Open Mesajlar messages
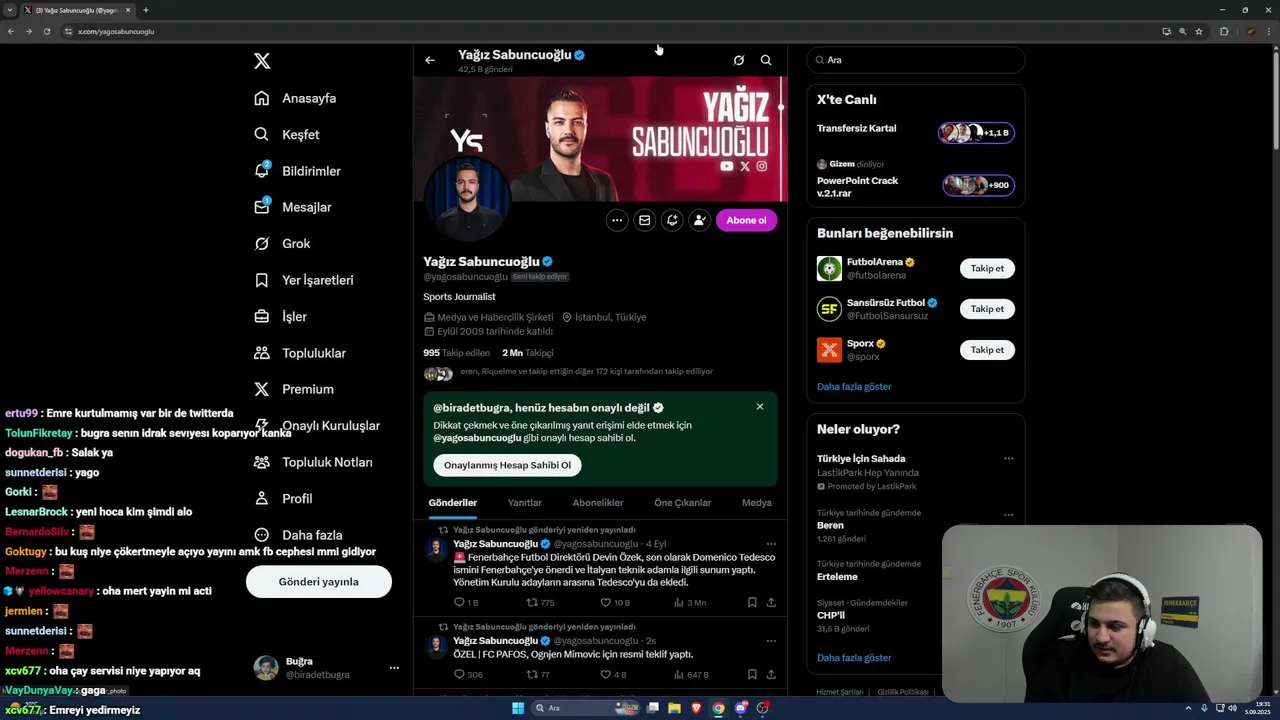The width and height of the screenshot is (1280, 720). [x=292, y=207]
